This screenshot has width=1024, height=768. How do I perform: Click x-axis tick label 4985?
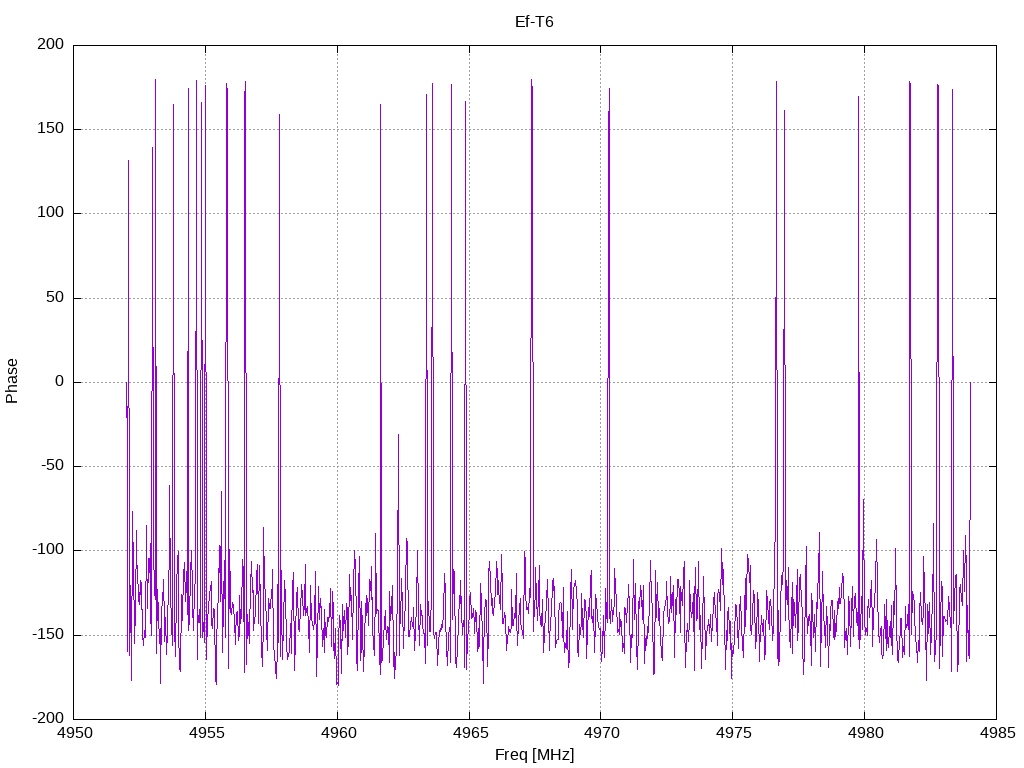tap(997, 733)
